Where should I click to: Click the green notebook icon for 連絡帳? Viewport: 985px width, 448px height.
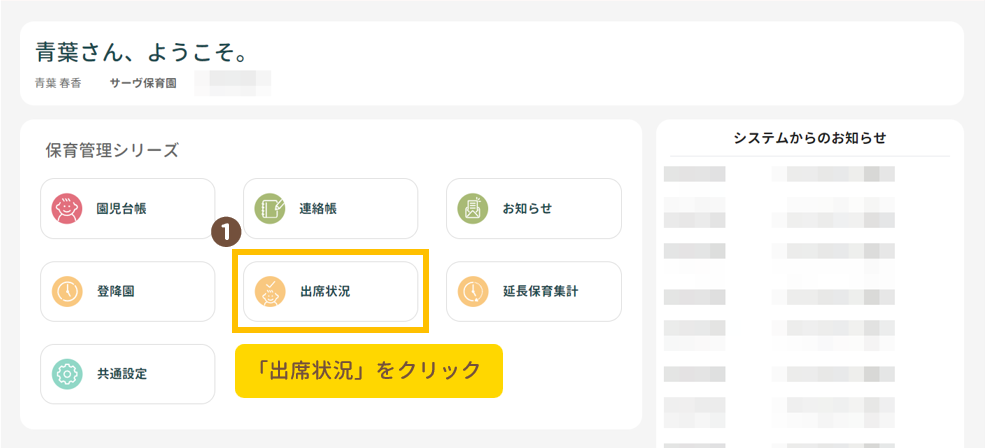tap(270, 209)
